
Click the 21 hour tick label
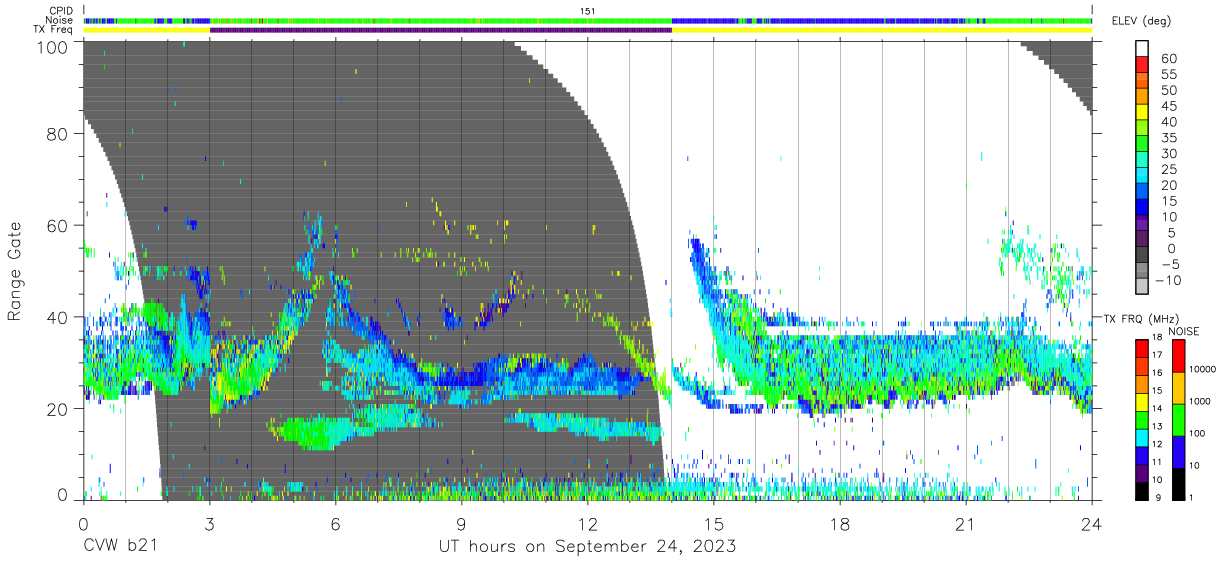[966, 524]
